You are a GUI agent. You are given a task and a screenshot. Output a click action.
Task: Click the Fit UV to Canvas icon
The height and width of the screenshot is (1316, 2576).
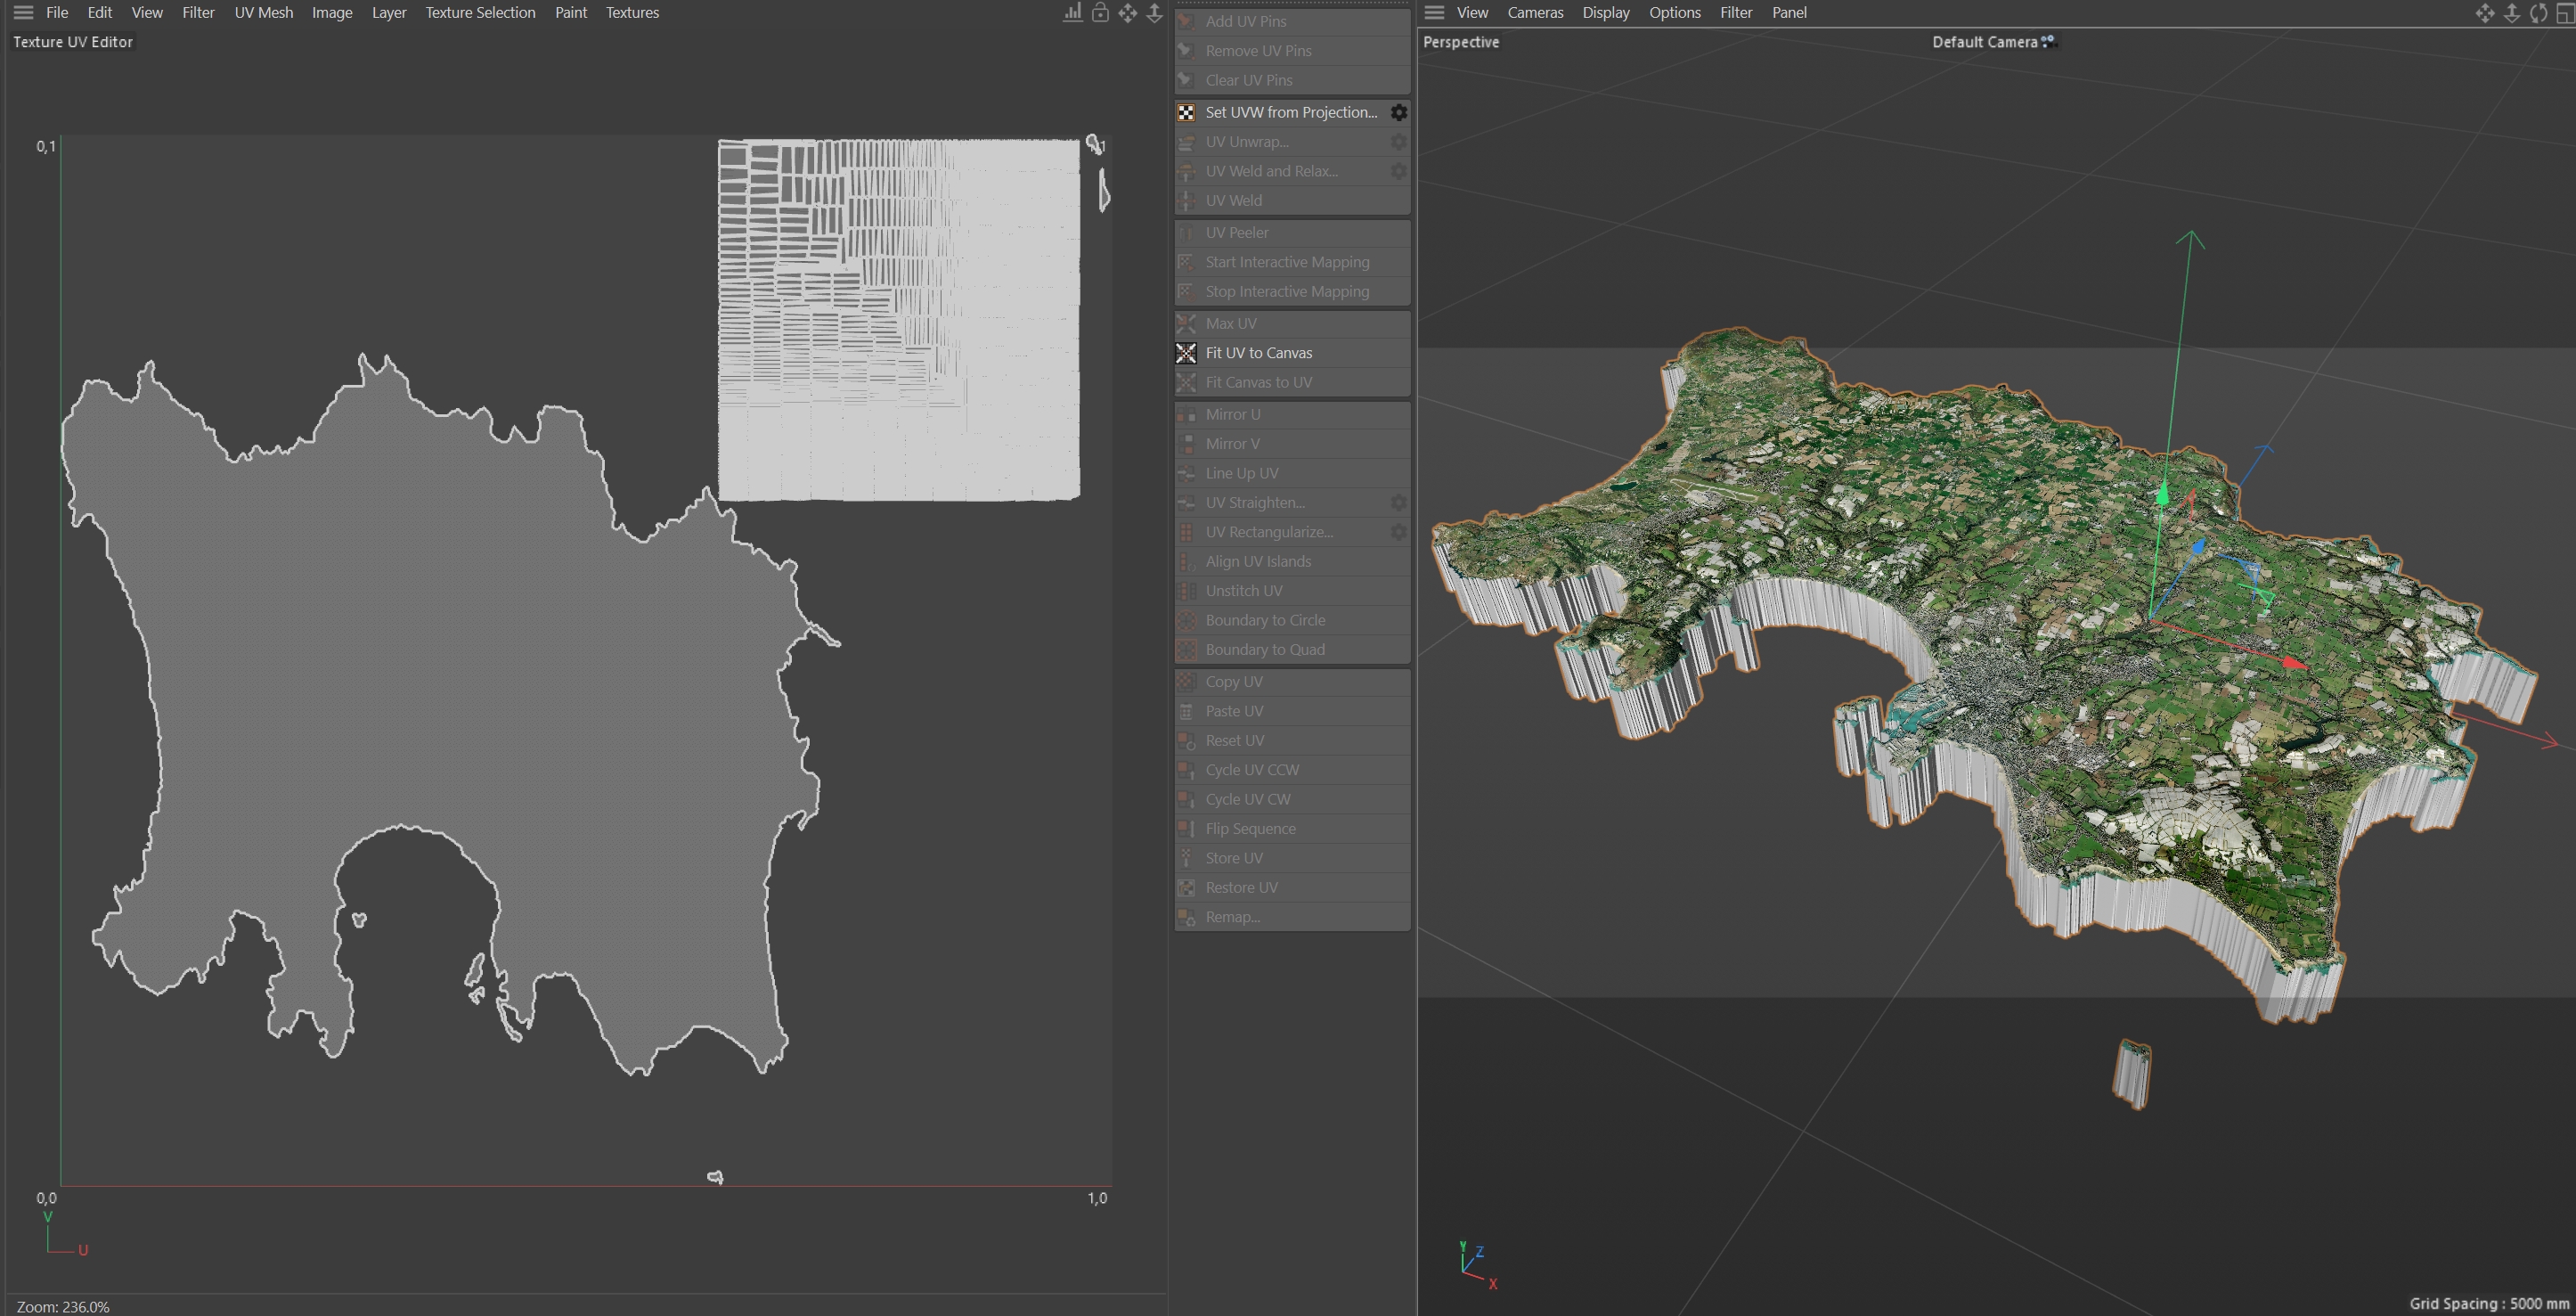[1186, 353]
